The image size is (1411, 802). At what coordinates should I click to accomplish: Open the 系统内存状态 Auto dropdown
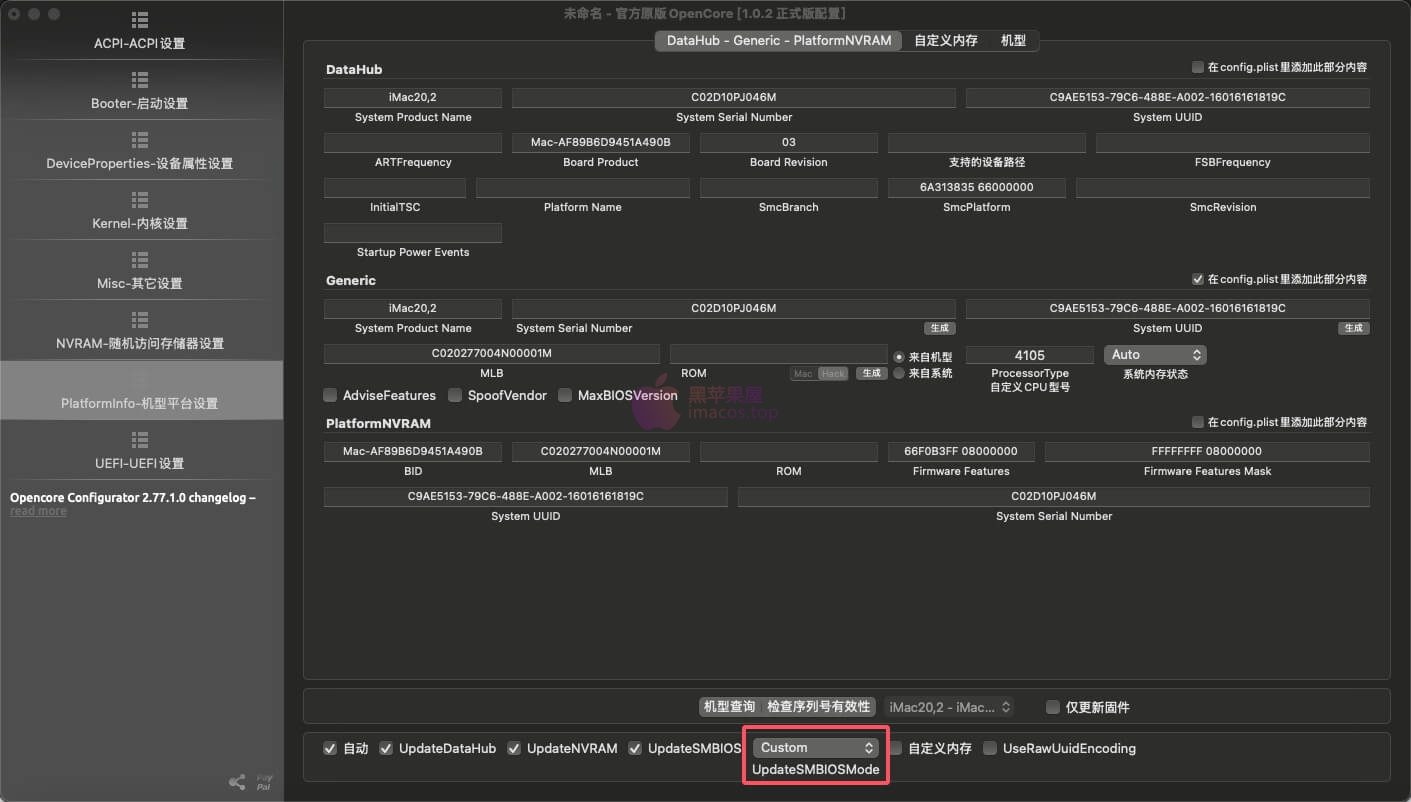point(1155,355)
